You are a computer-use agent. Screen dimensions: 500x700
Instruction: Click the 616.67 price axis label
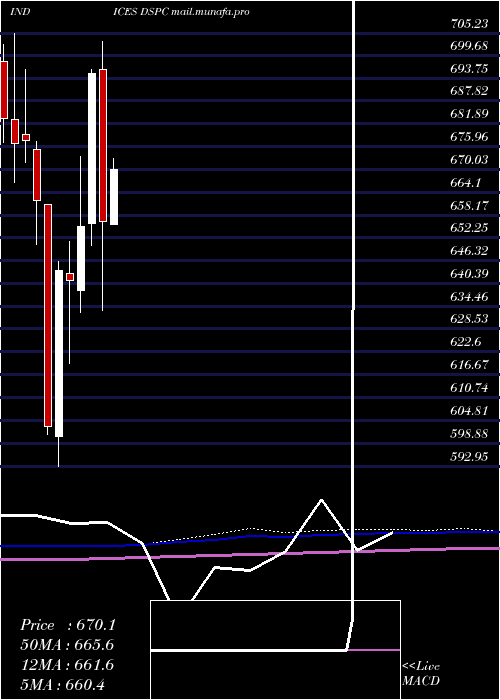click(469, 364)
